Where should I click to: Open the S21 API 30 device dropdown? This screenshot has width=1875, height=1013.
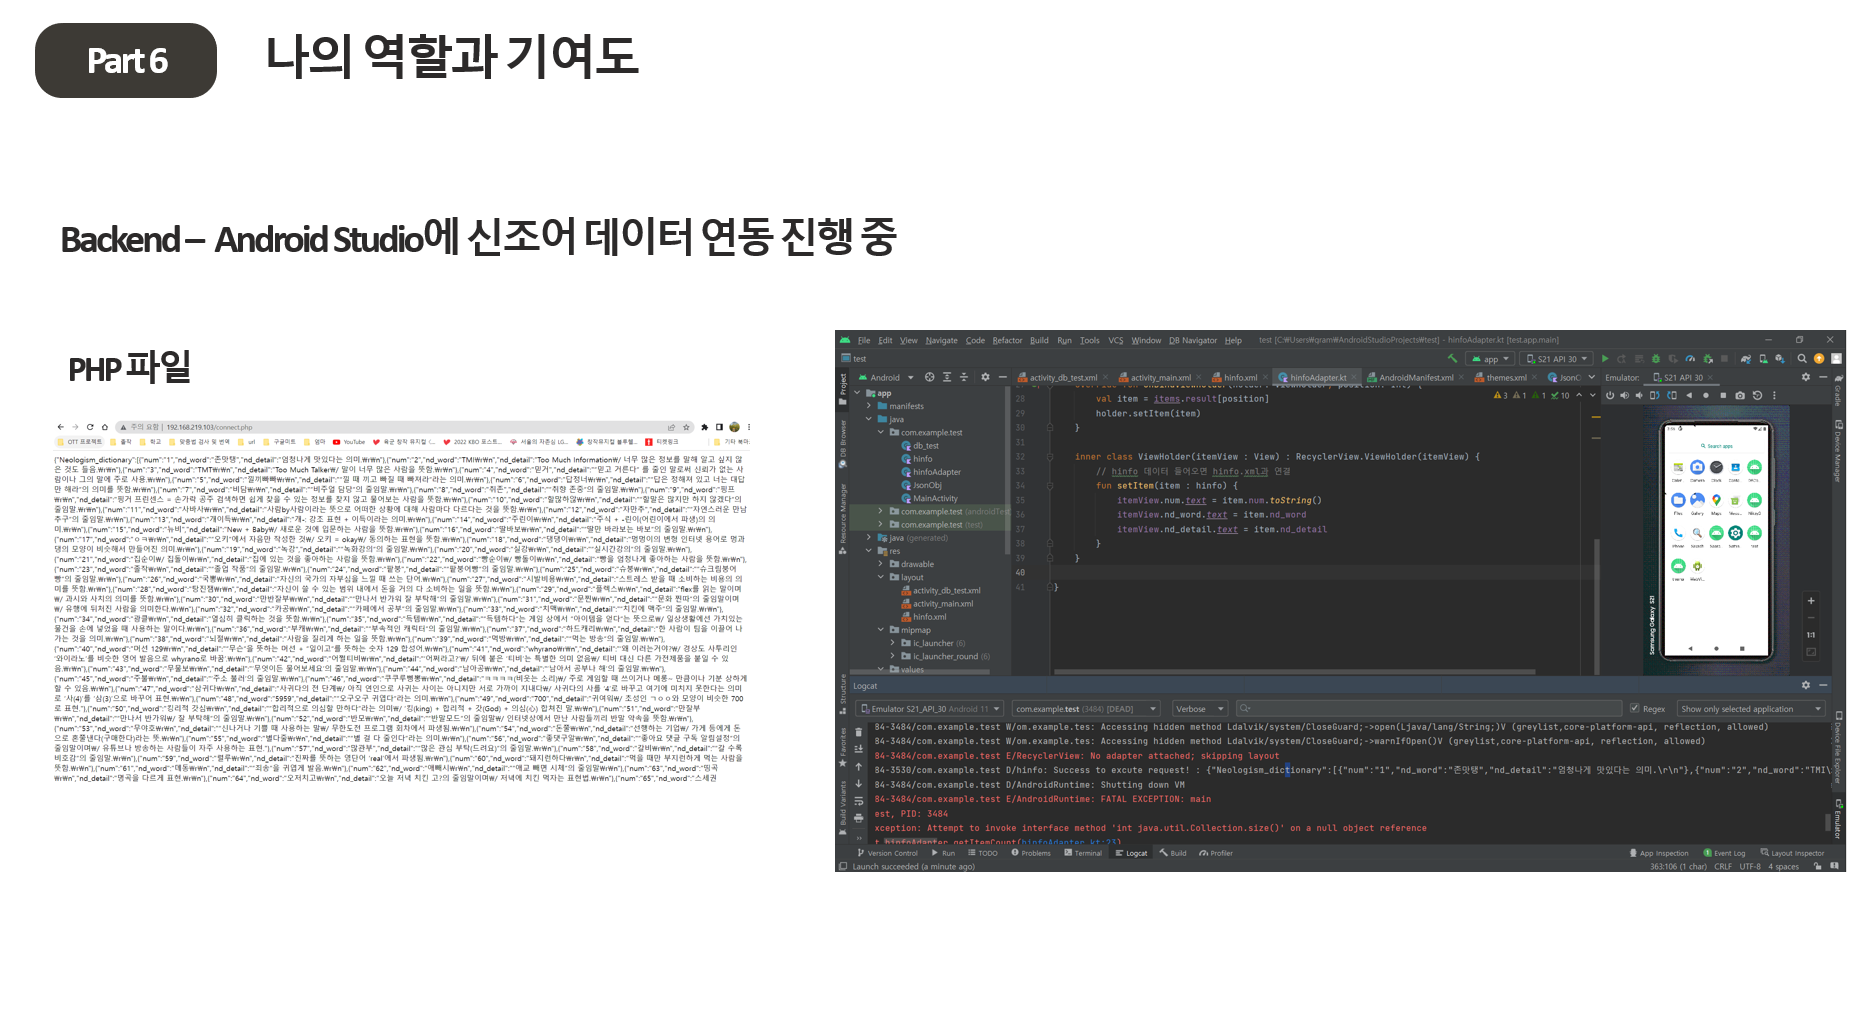[x=1560, y=358]
